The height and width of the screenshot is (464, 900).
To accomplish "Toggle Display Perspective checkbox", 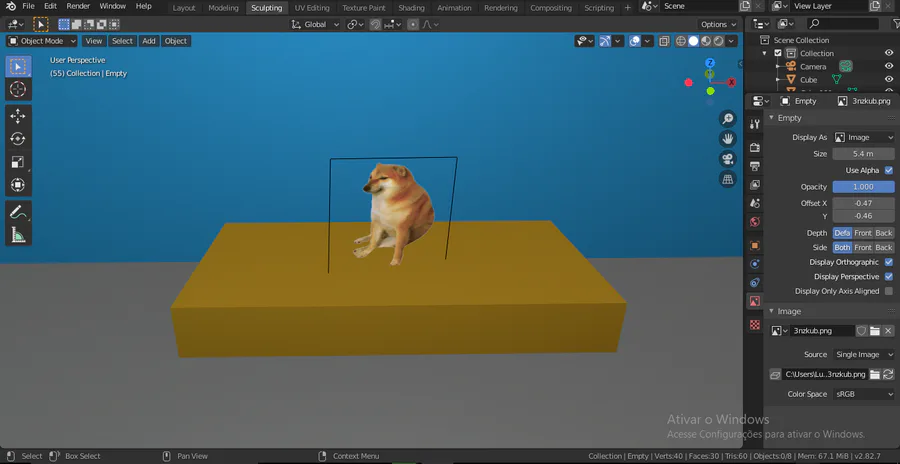I will 889,277.
